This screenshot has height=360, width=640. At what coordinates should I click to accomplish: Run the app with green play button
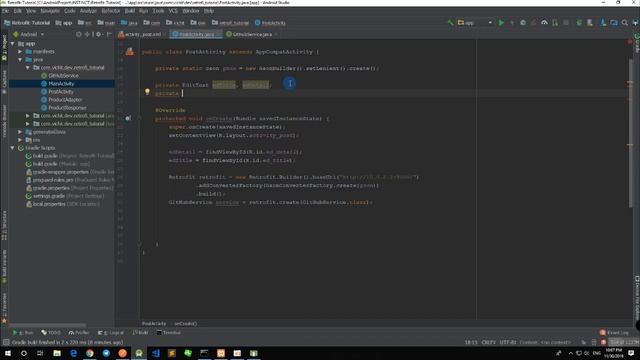click(x=501, y=23)
